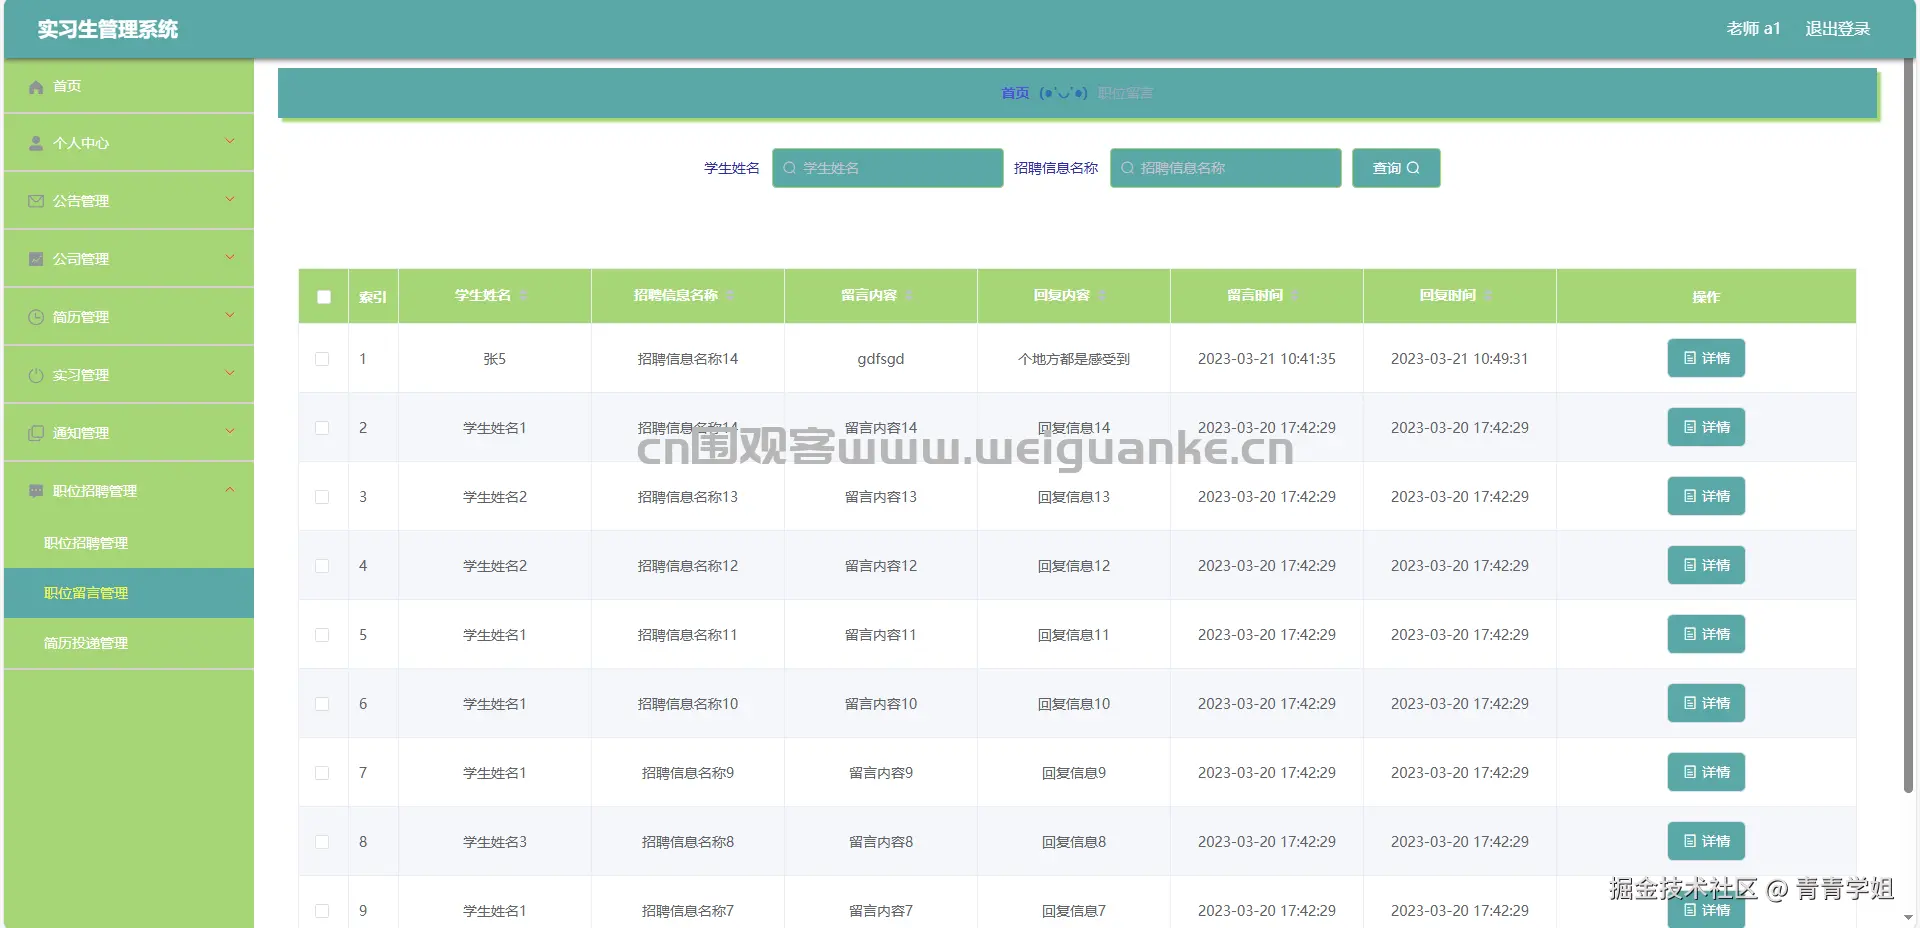The width and height of the screenshot is (1920, 928).
Task: Expand the 通知管理 menu arrow
Action: tap(230, 431)
